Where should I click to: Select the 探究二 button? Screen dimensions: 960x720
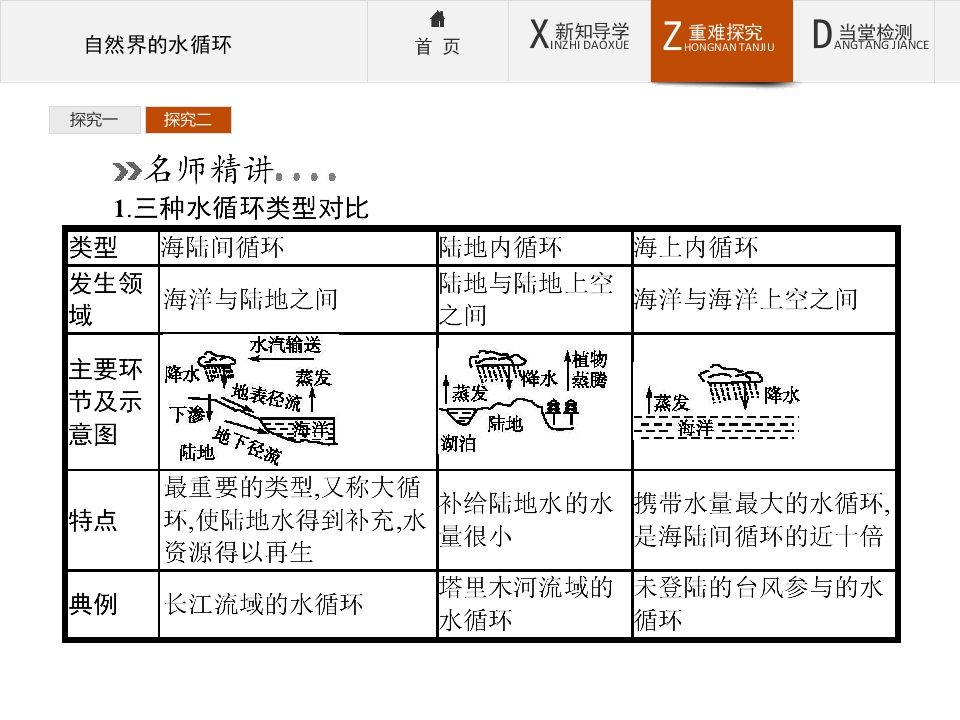click(188, 119)
